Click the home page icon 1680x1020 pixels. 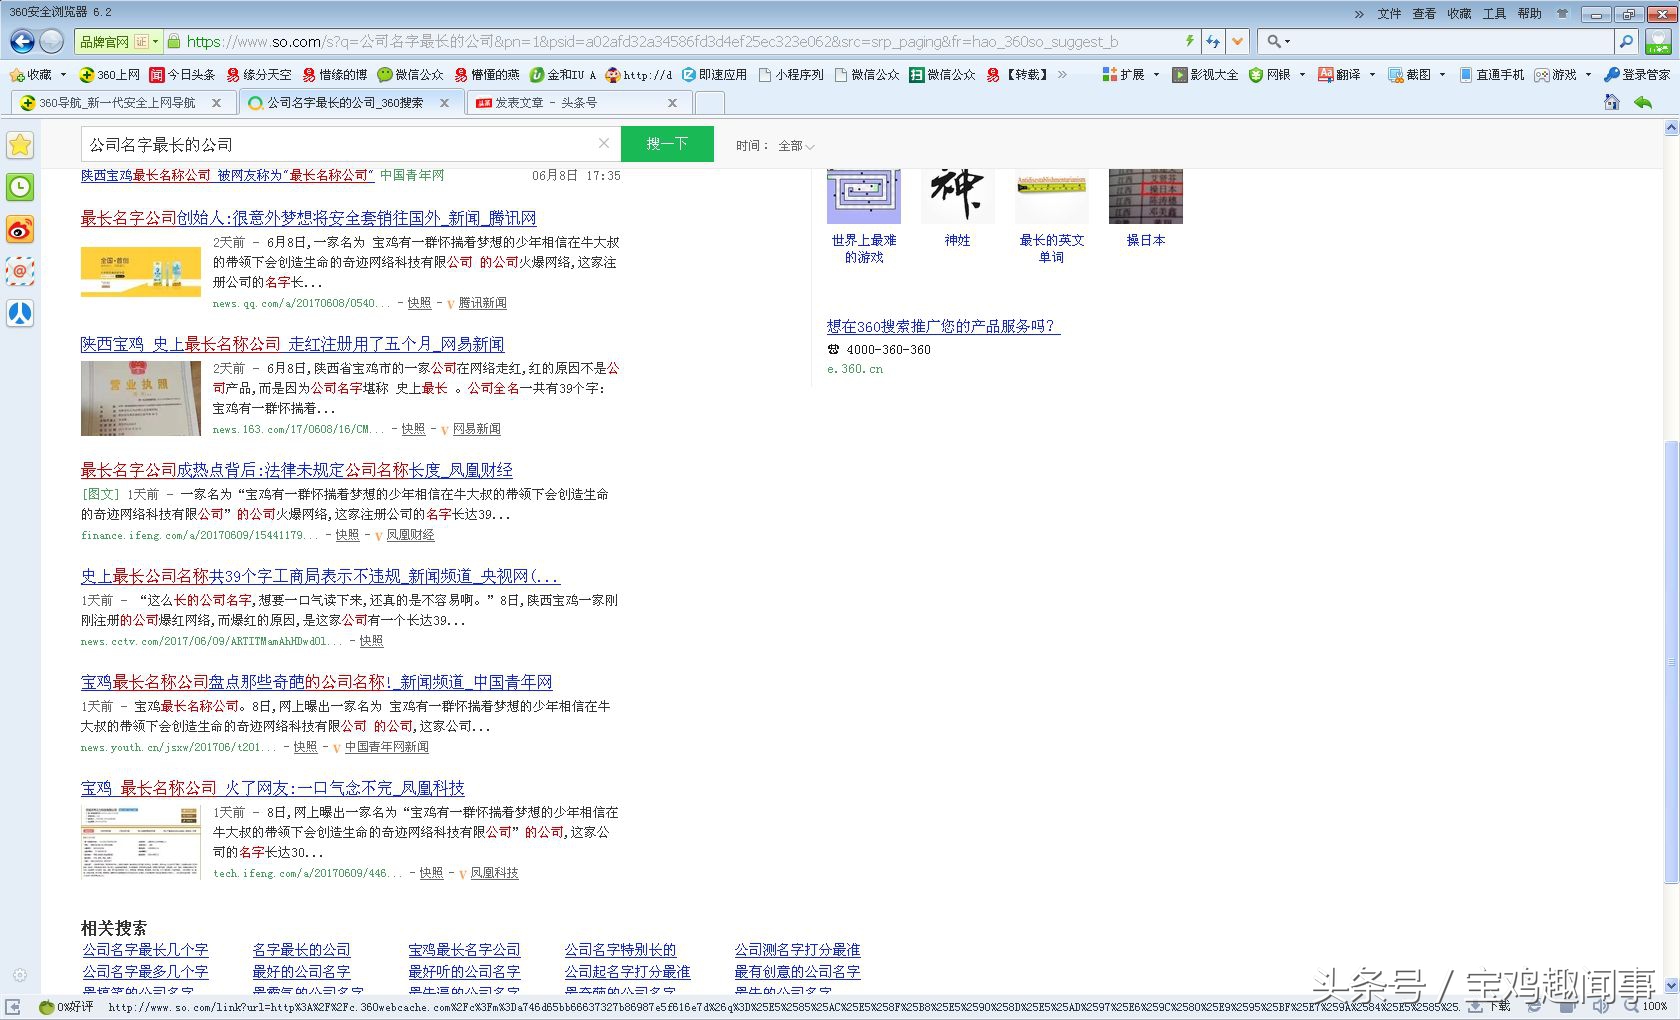[x=1611, y=102]
